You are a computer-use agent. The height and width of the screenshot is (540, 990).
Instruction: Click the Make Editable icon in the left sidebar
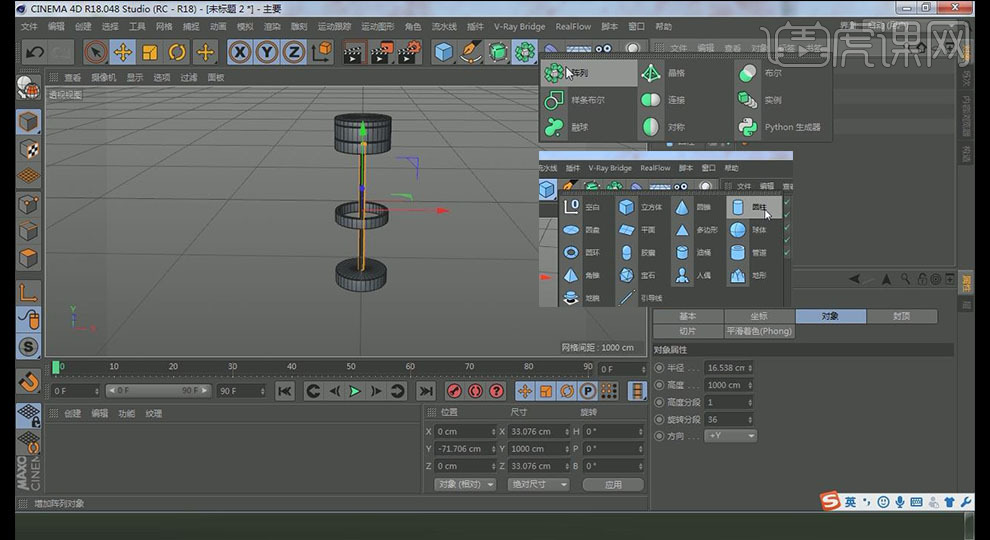28,88
